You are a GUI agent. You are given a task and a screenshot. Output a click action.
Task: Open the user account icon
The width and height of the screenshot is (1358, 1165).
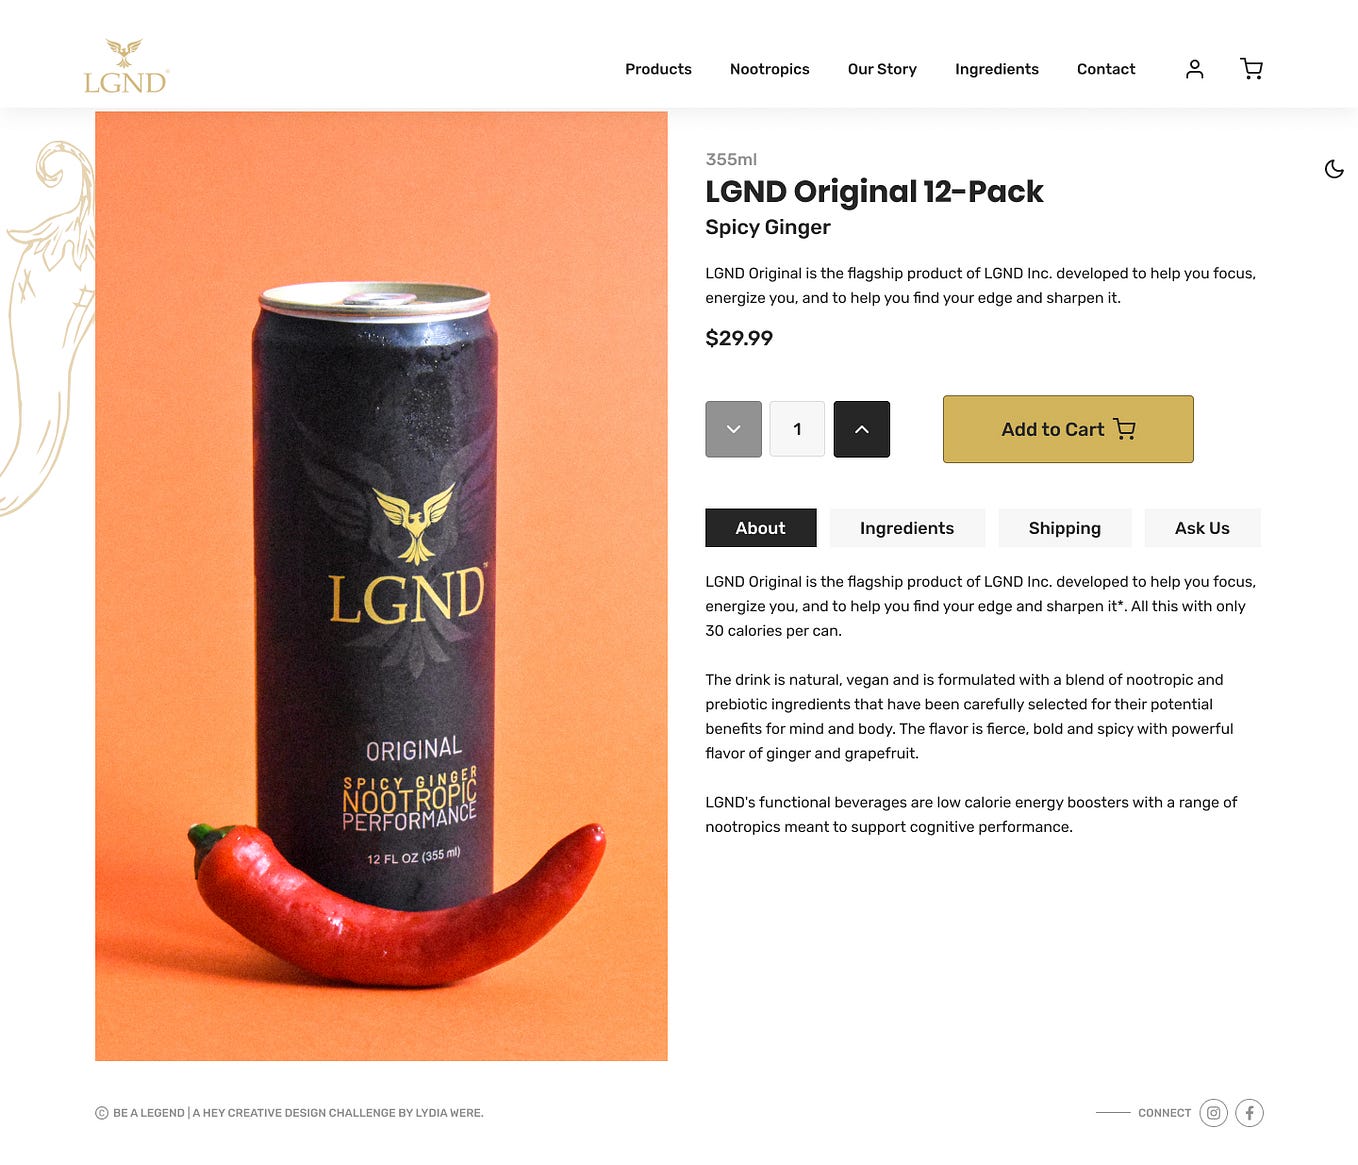(1194, 69)
